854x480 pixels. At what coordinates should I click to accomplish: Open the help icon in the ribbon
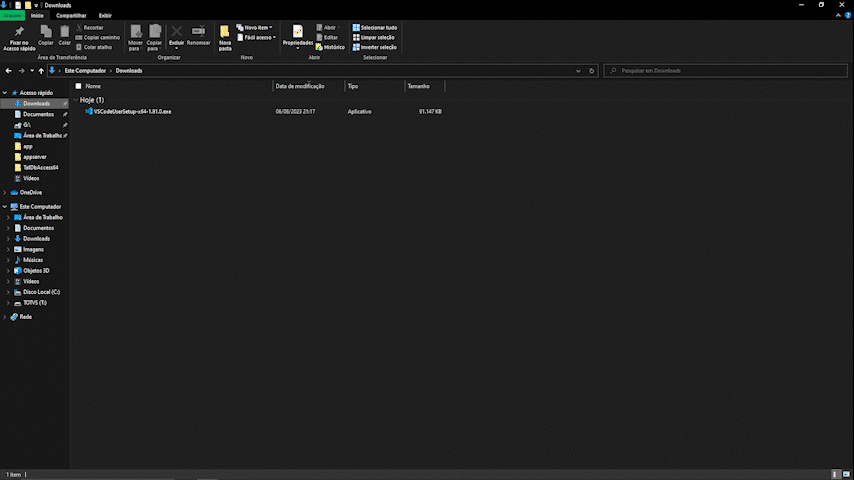[848, 16]
